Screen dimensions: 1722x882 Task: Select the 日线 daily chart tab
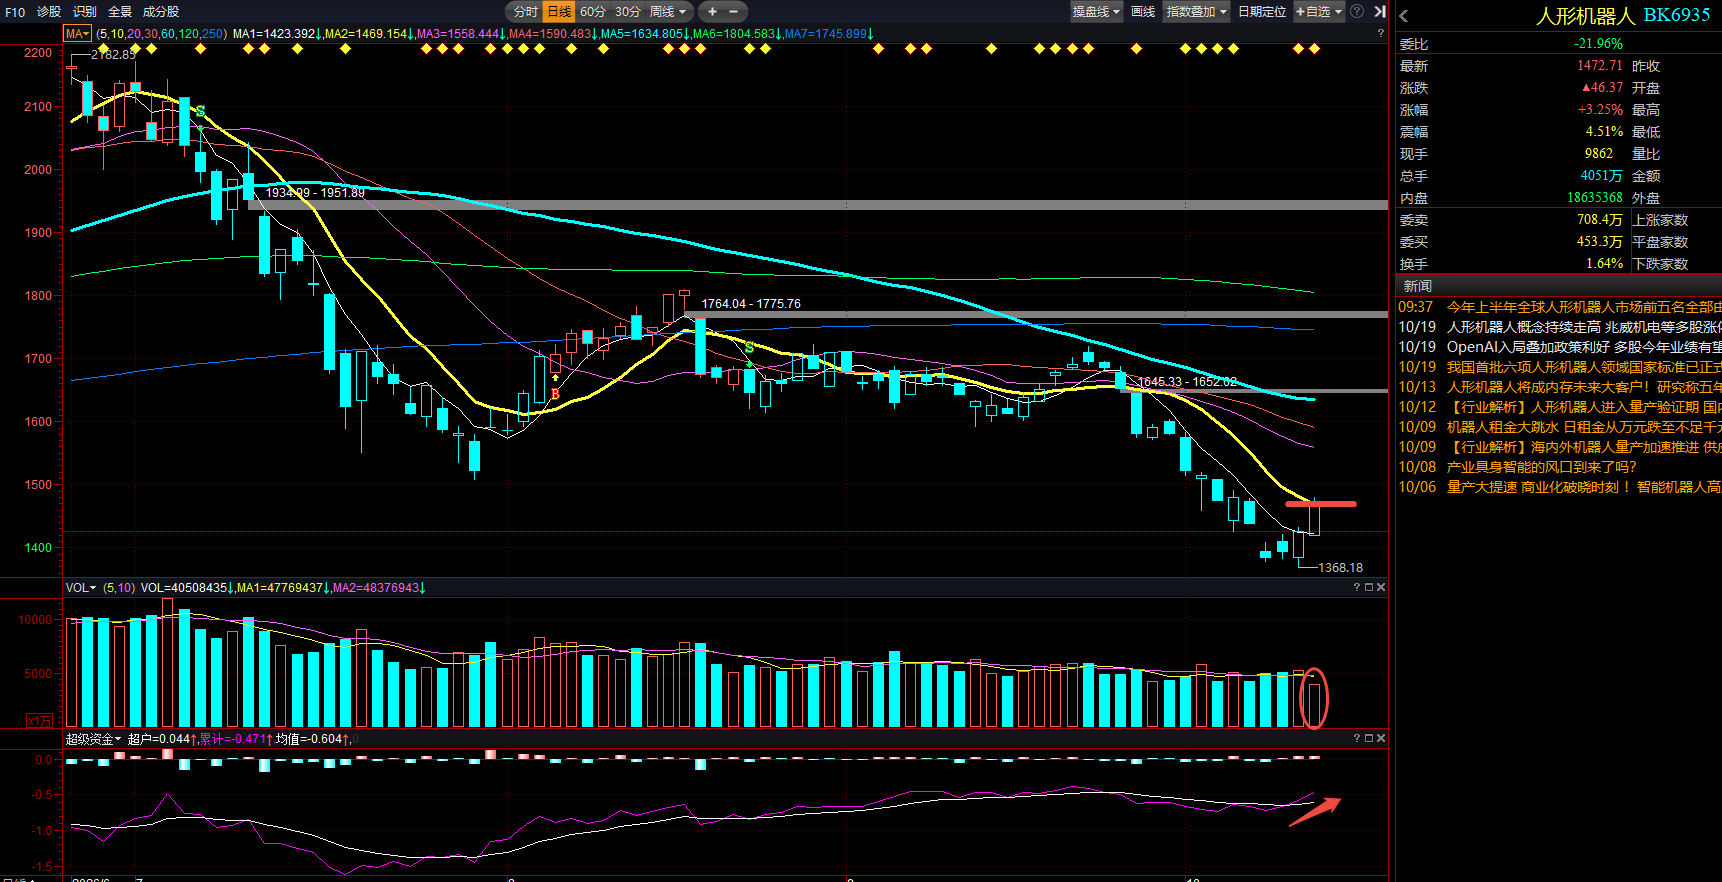559,12
